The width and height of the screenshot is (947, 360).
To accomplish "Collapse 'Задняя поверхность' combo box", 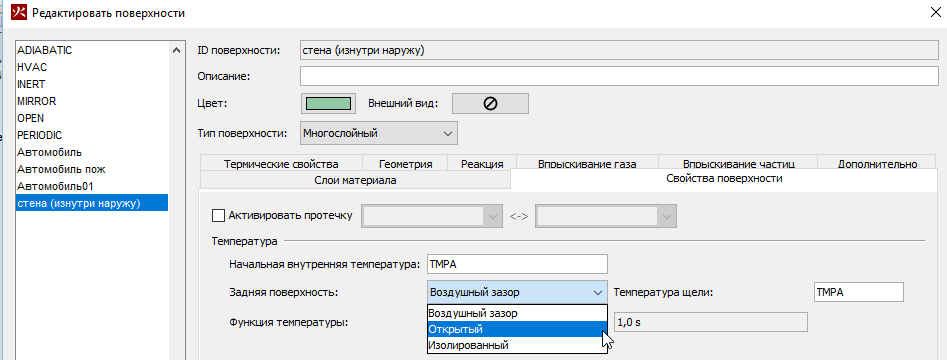I will [516, 292].
